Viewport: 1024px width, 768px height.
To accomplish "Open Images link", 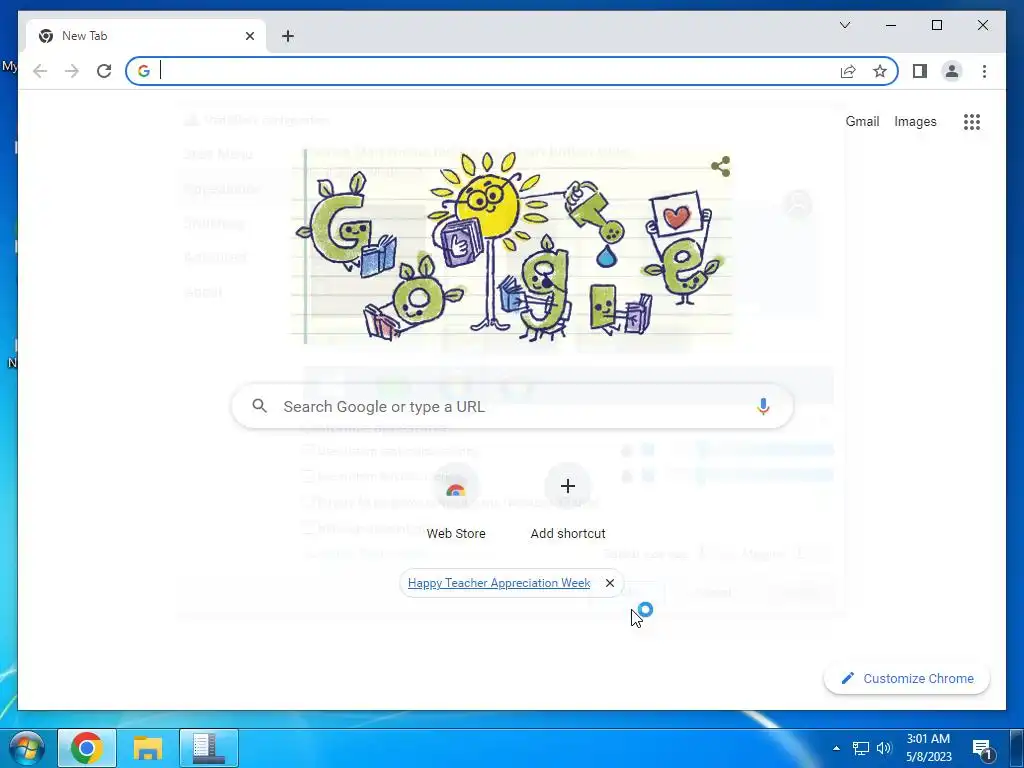I will click(x=915, y=121).
